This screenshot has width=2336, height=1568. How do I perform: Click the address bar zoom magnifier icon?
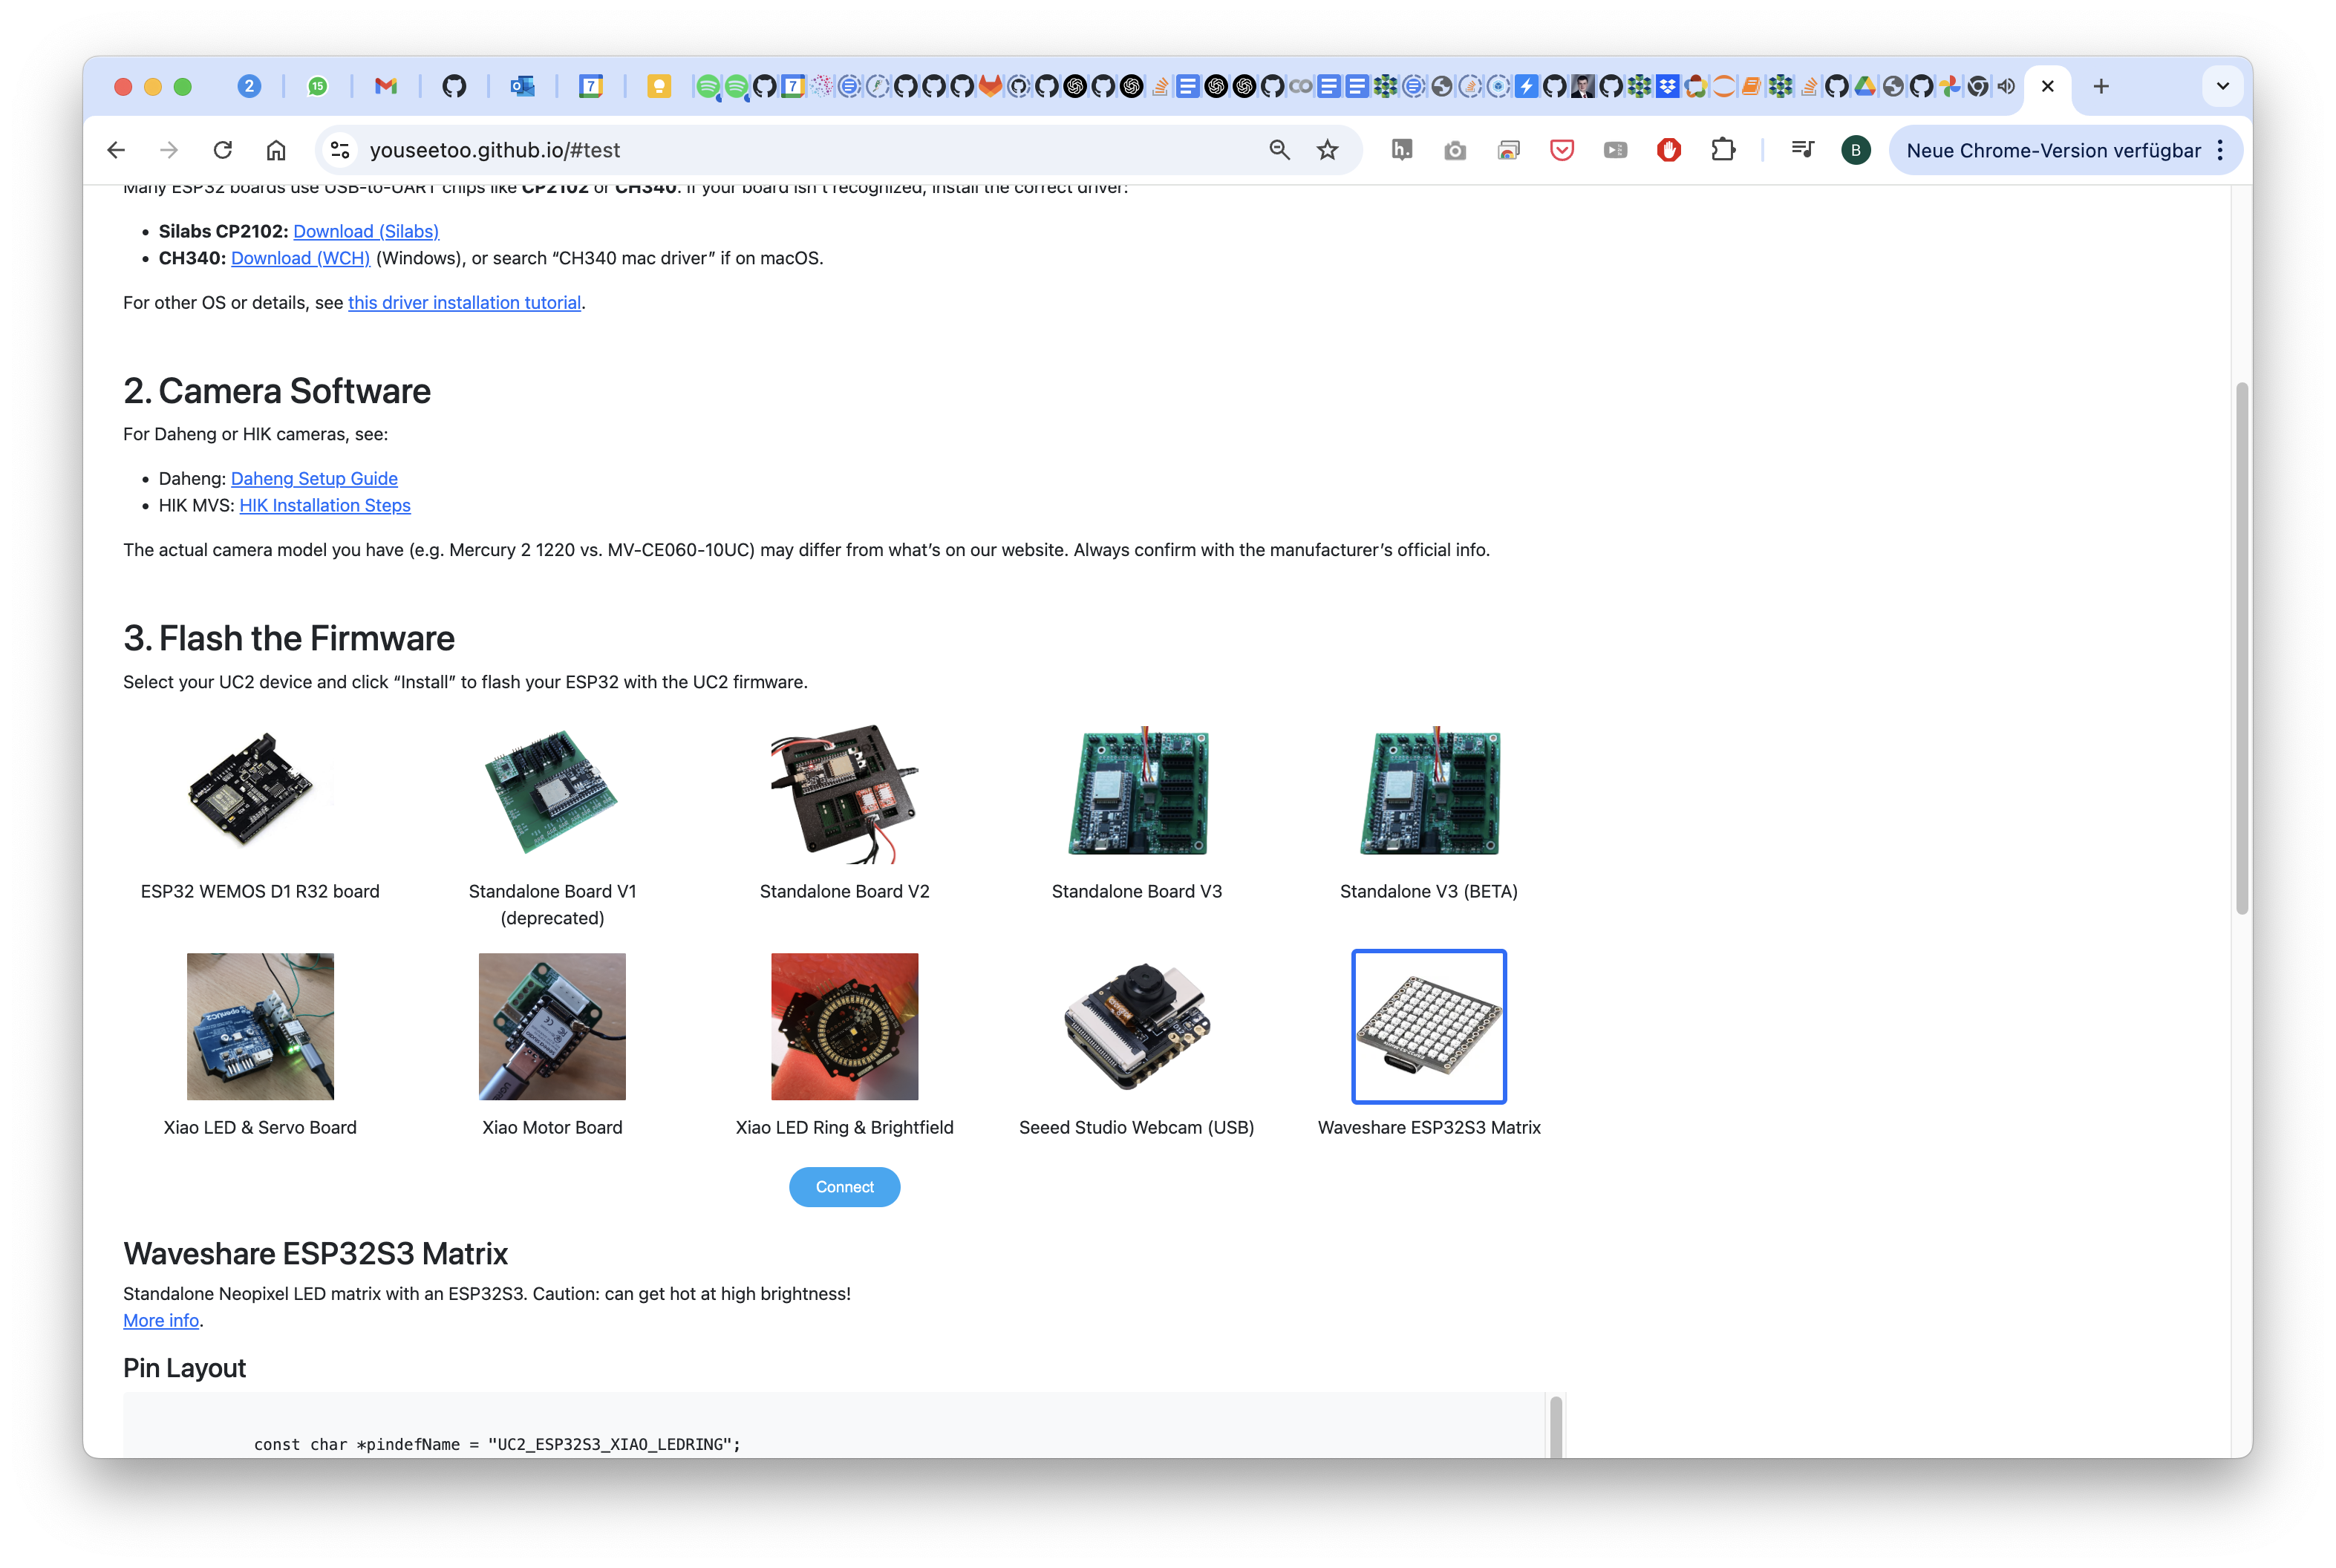(x=1279, y=150)
